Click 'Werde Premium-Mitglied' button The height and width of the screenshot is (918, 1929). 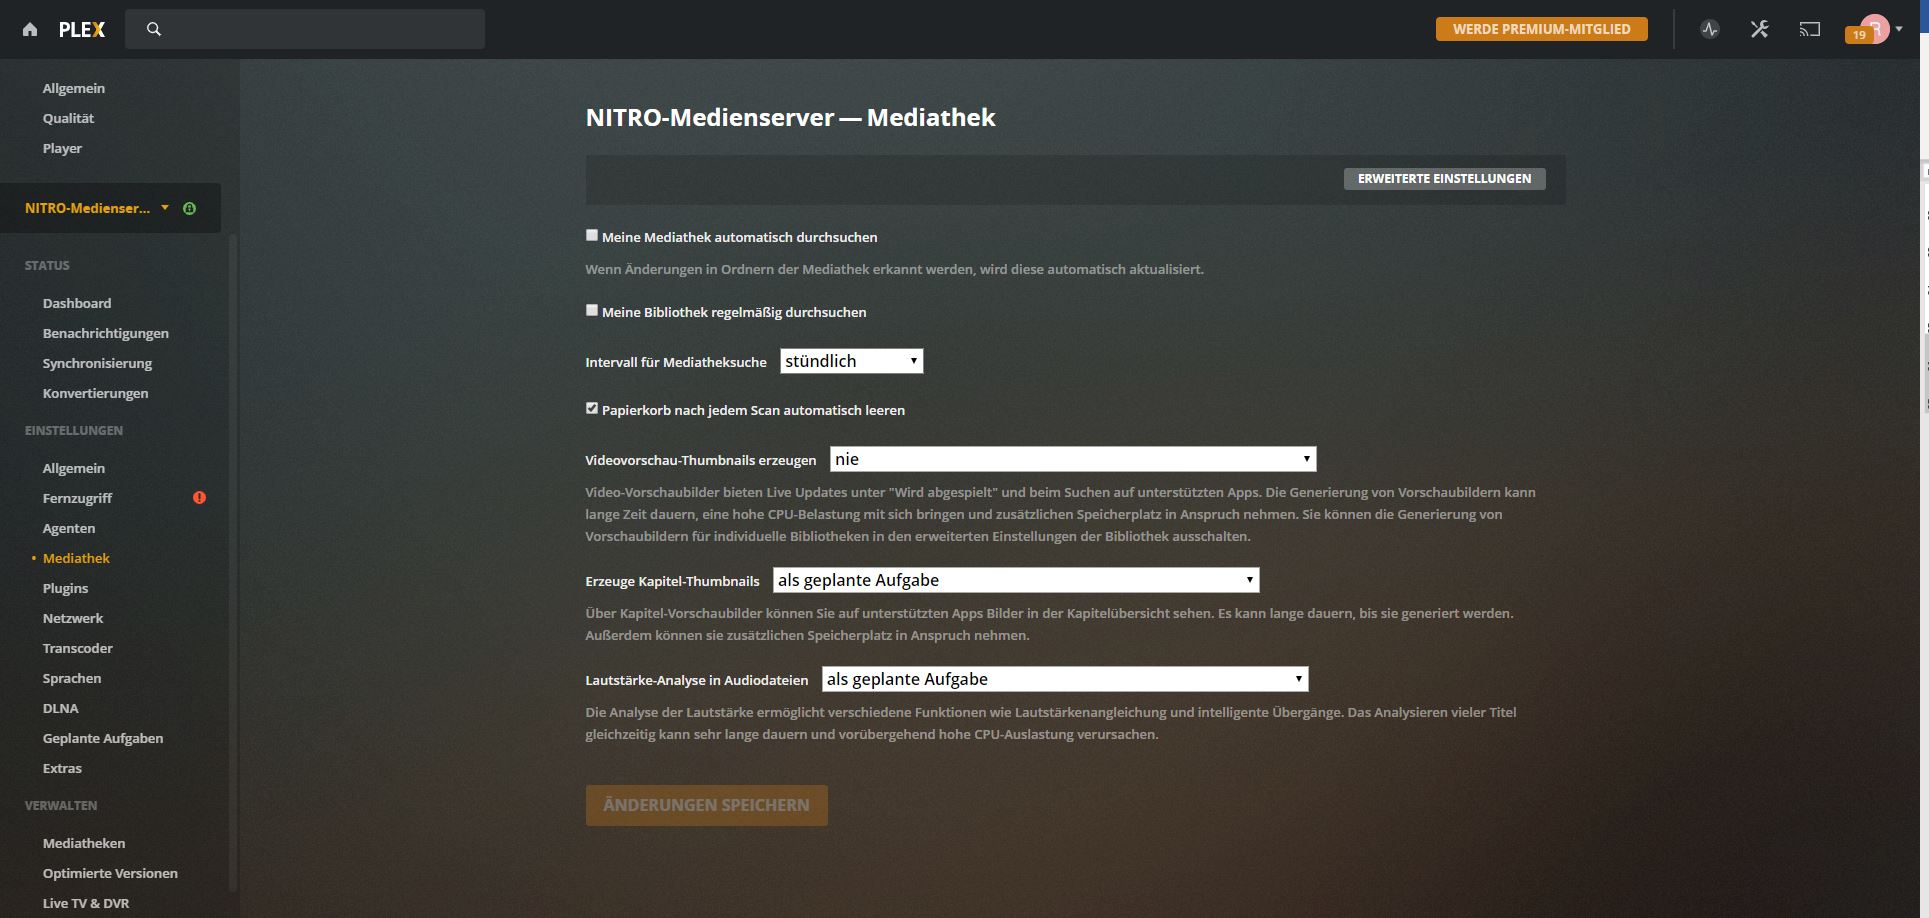click(1542, 29)
